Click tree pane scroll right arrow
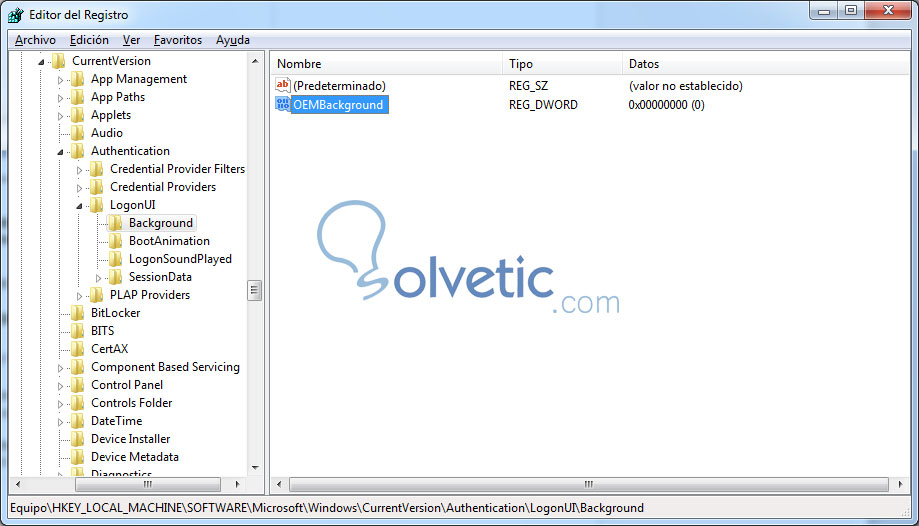 tap(237, 484)
